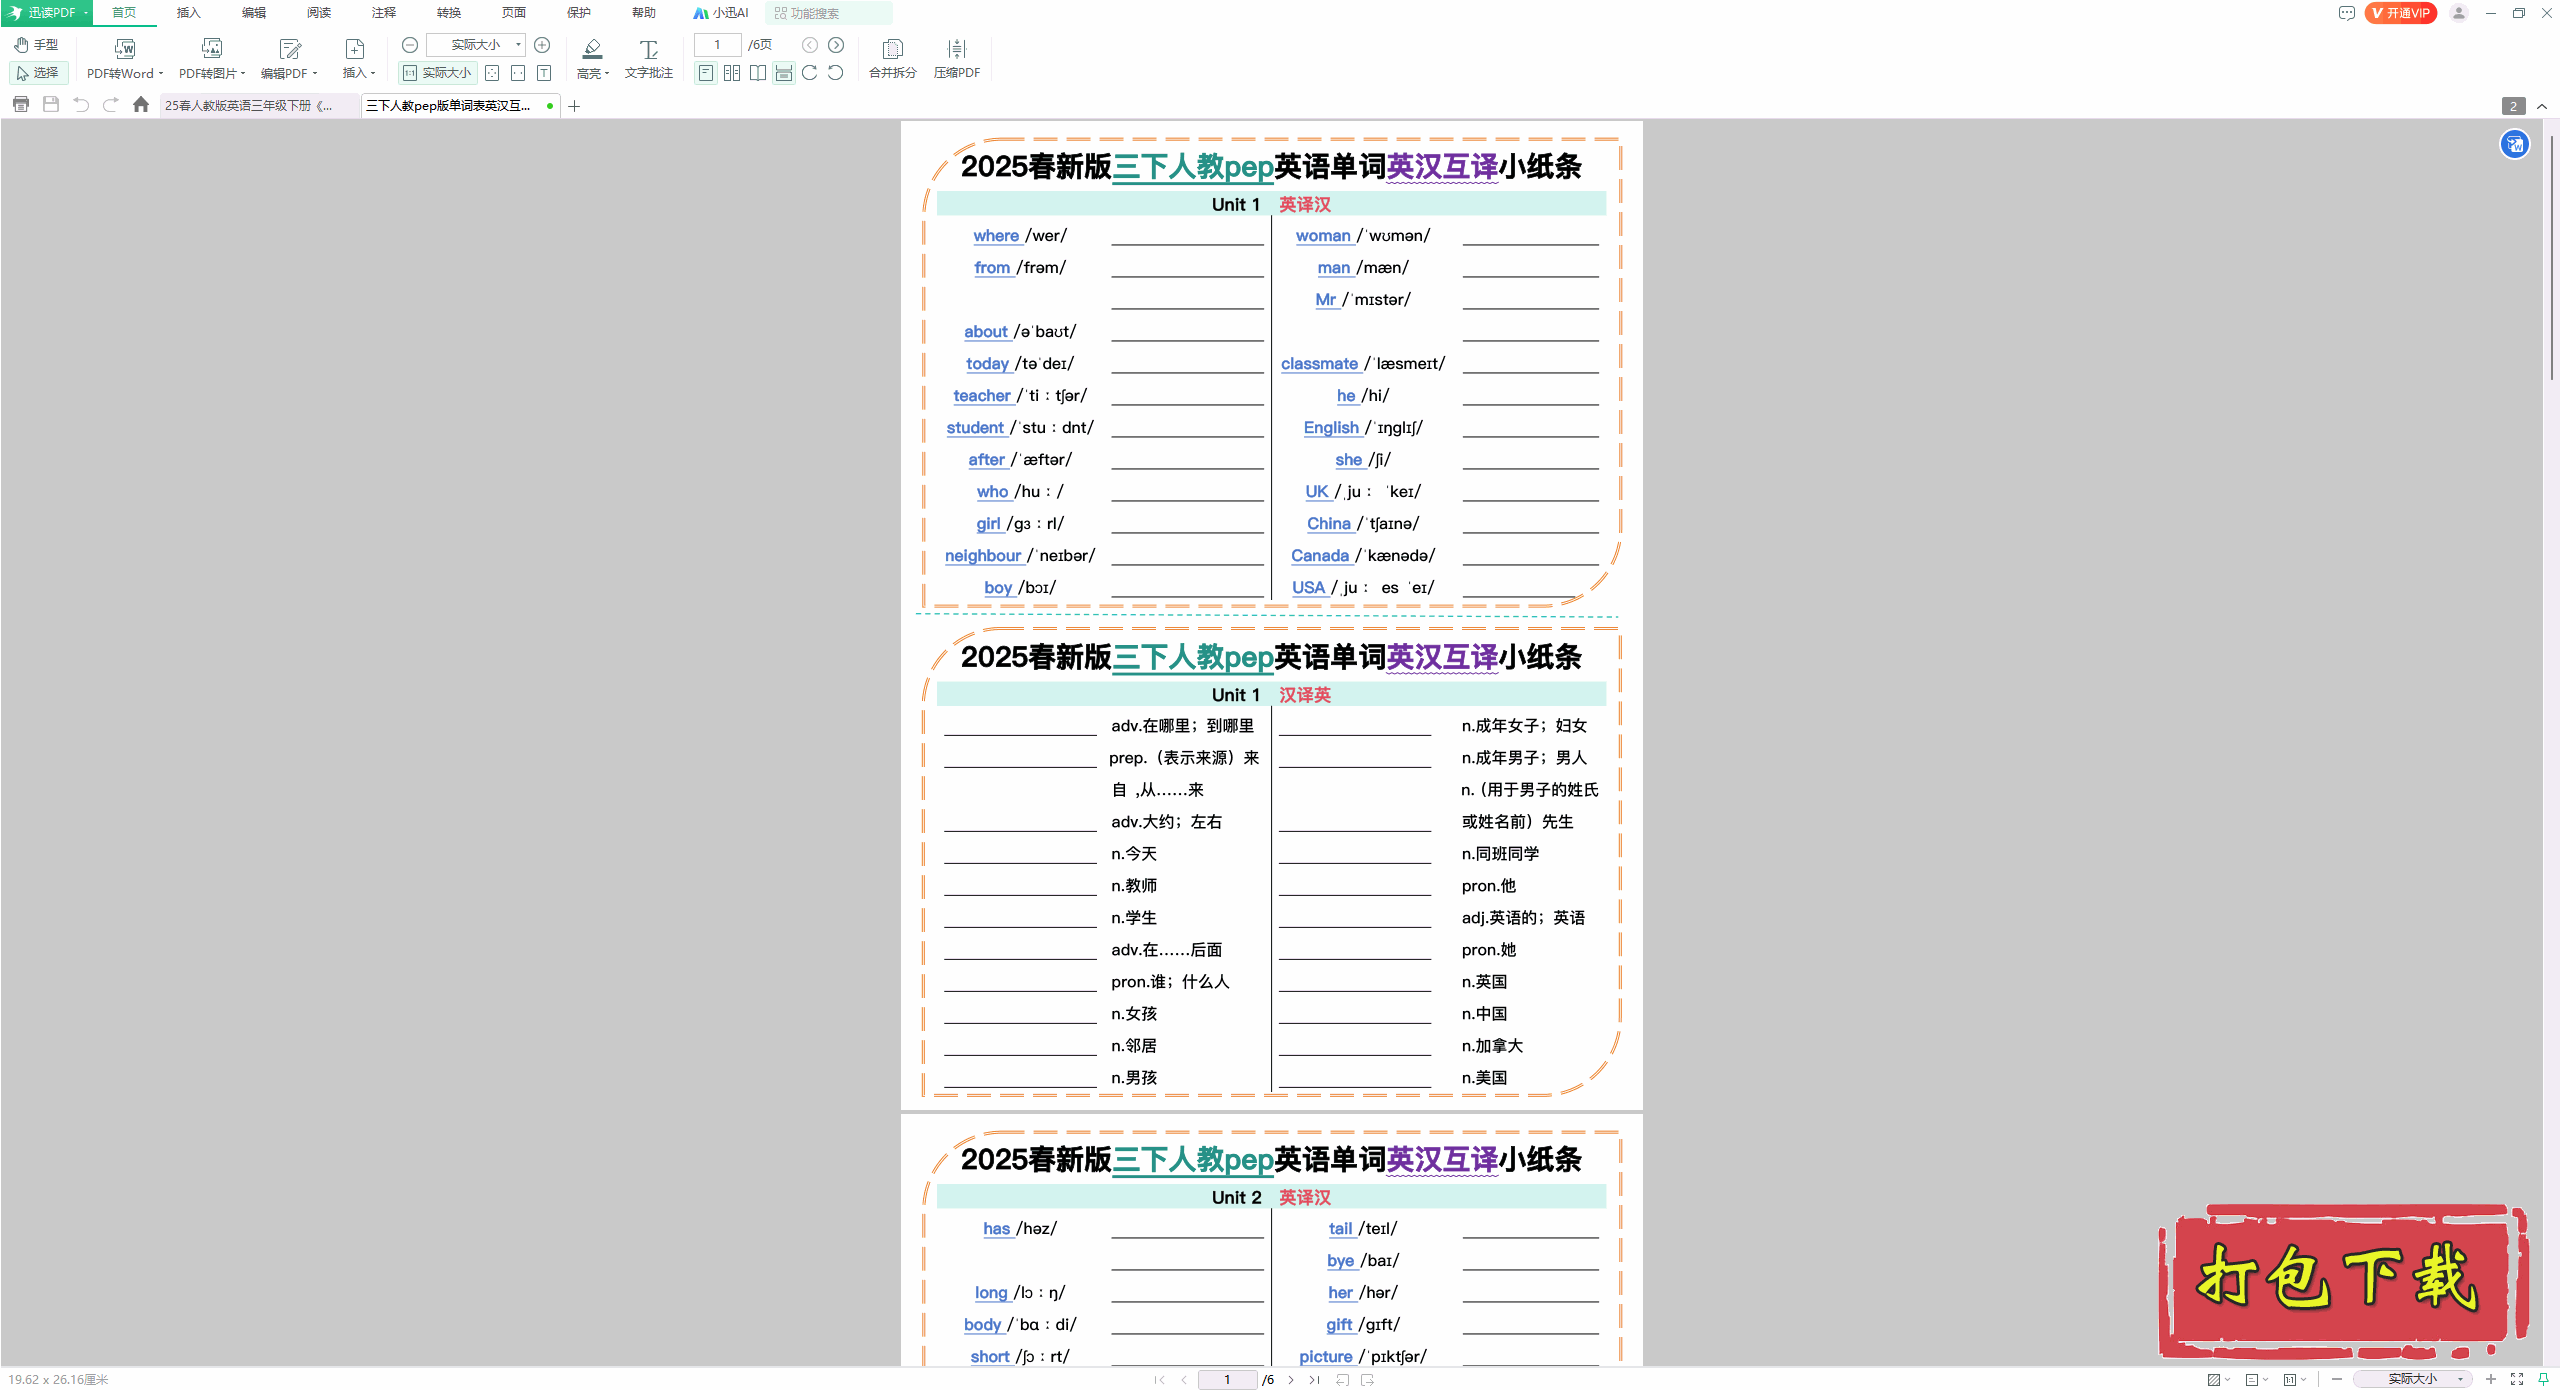Expand the PDF转图片 dropdown arrow
Viewport: 2560px width, 1390px height.
pos(243,73)
